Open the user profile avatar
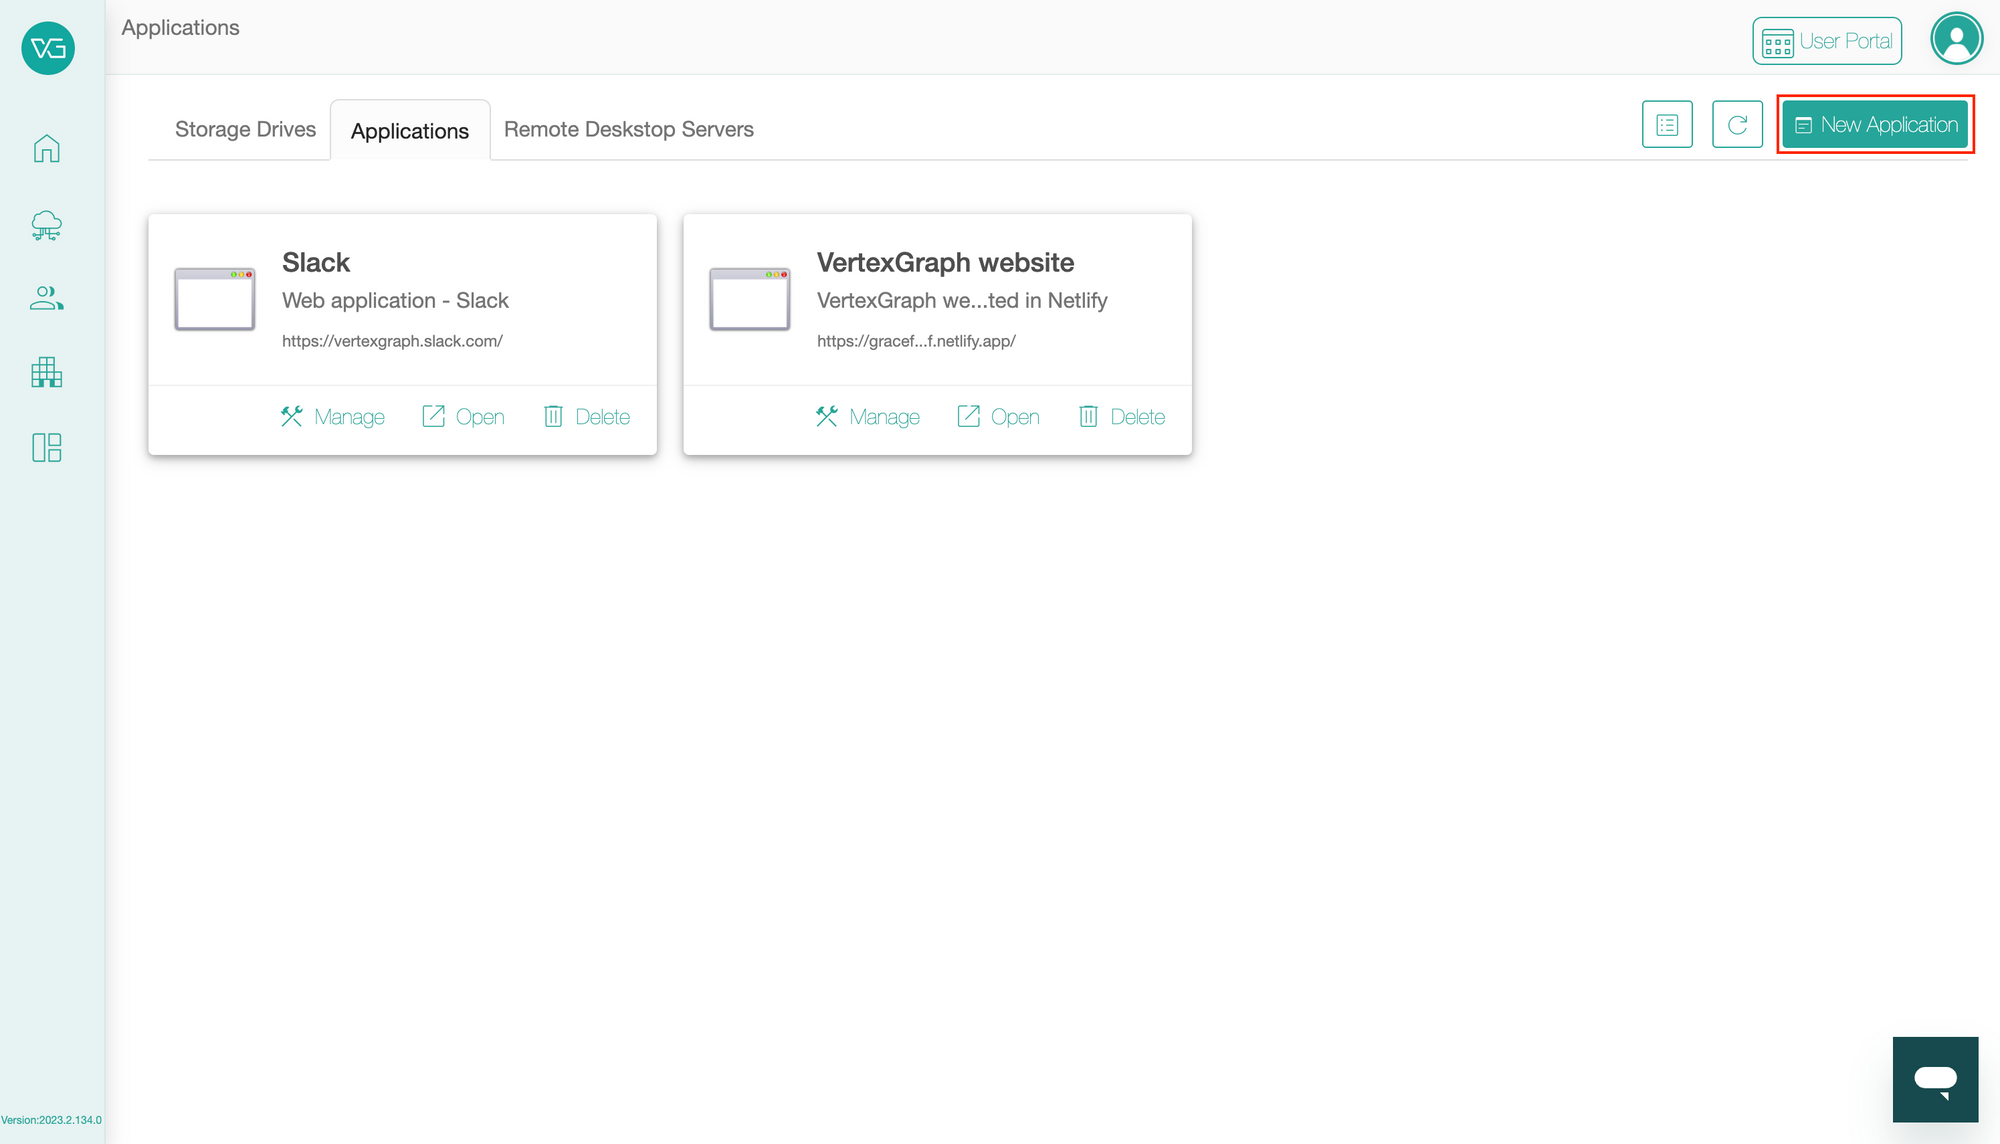 click(x=1957, y=40)
